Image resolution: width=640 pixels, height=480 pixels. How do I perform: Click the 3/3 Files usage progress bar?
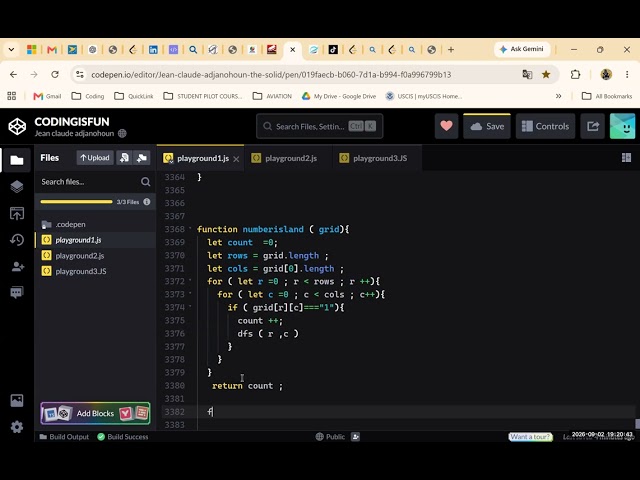76,202
